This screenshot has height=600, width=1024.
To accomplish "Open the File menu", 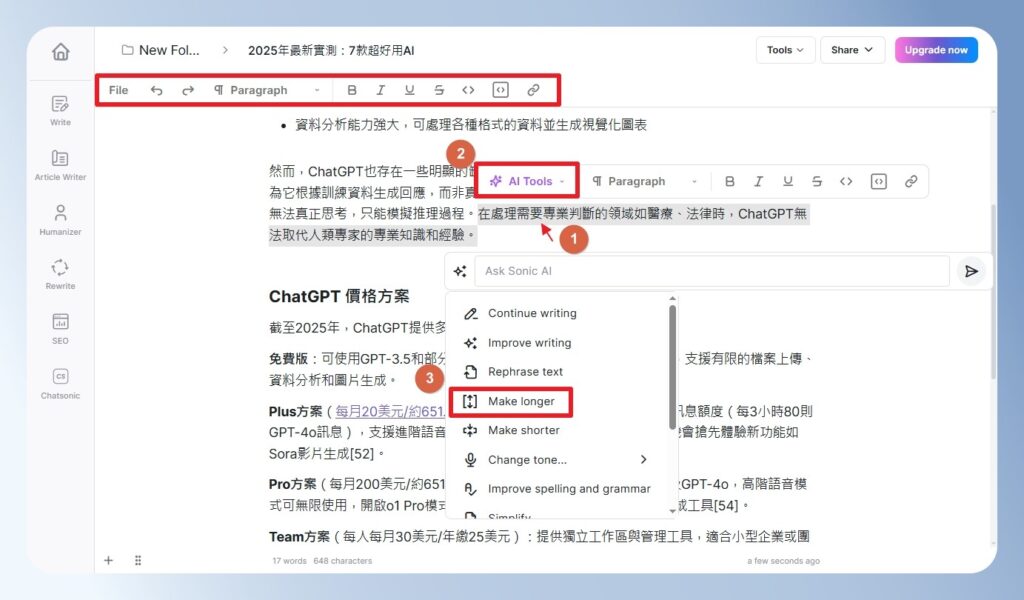I will tap(118, 90).
